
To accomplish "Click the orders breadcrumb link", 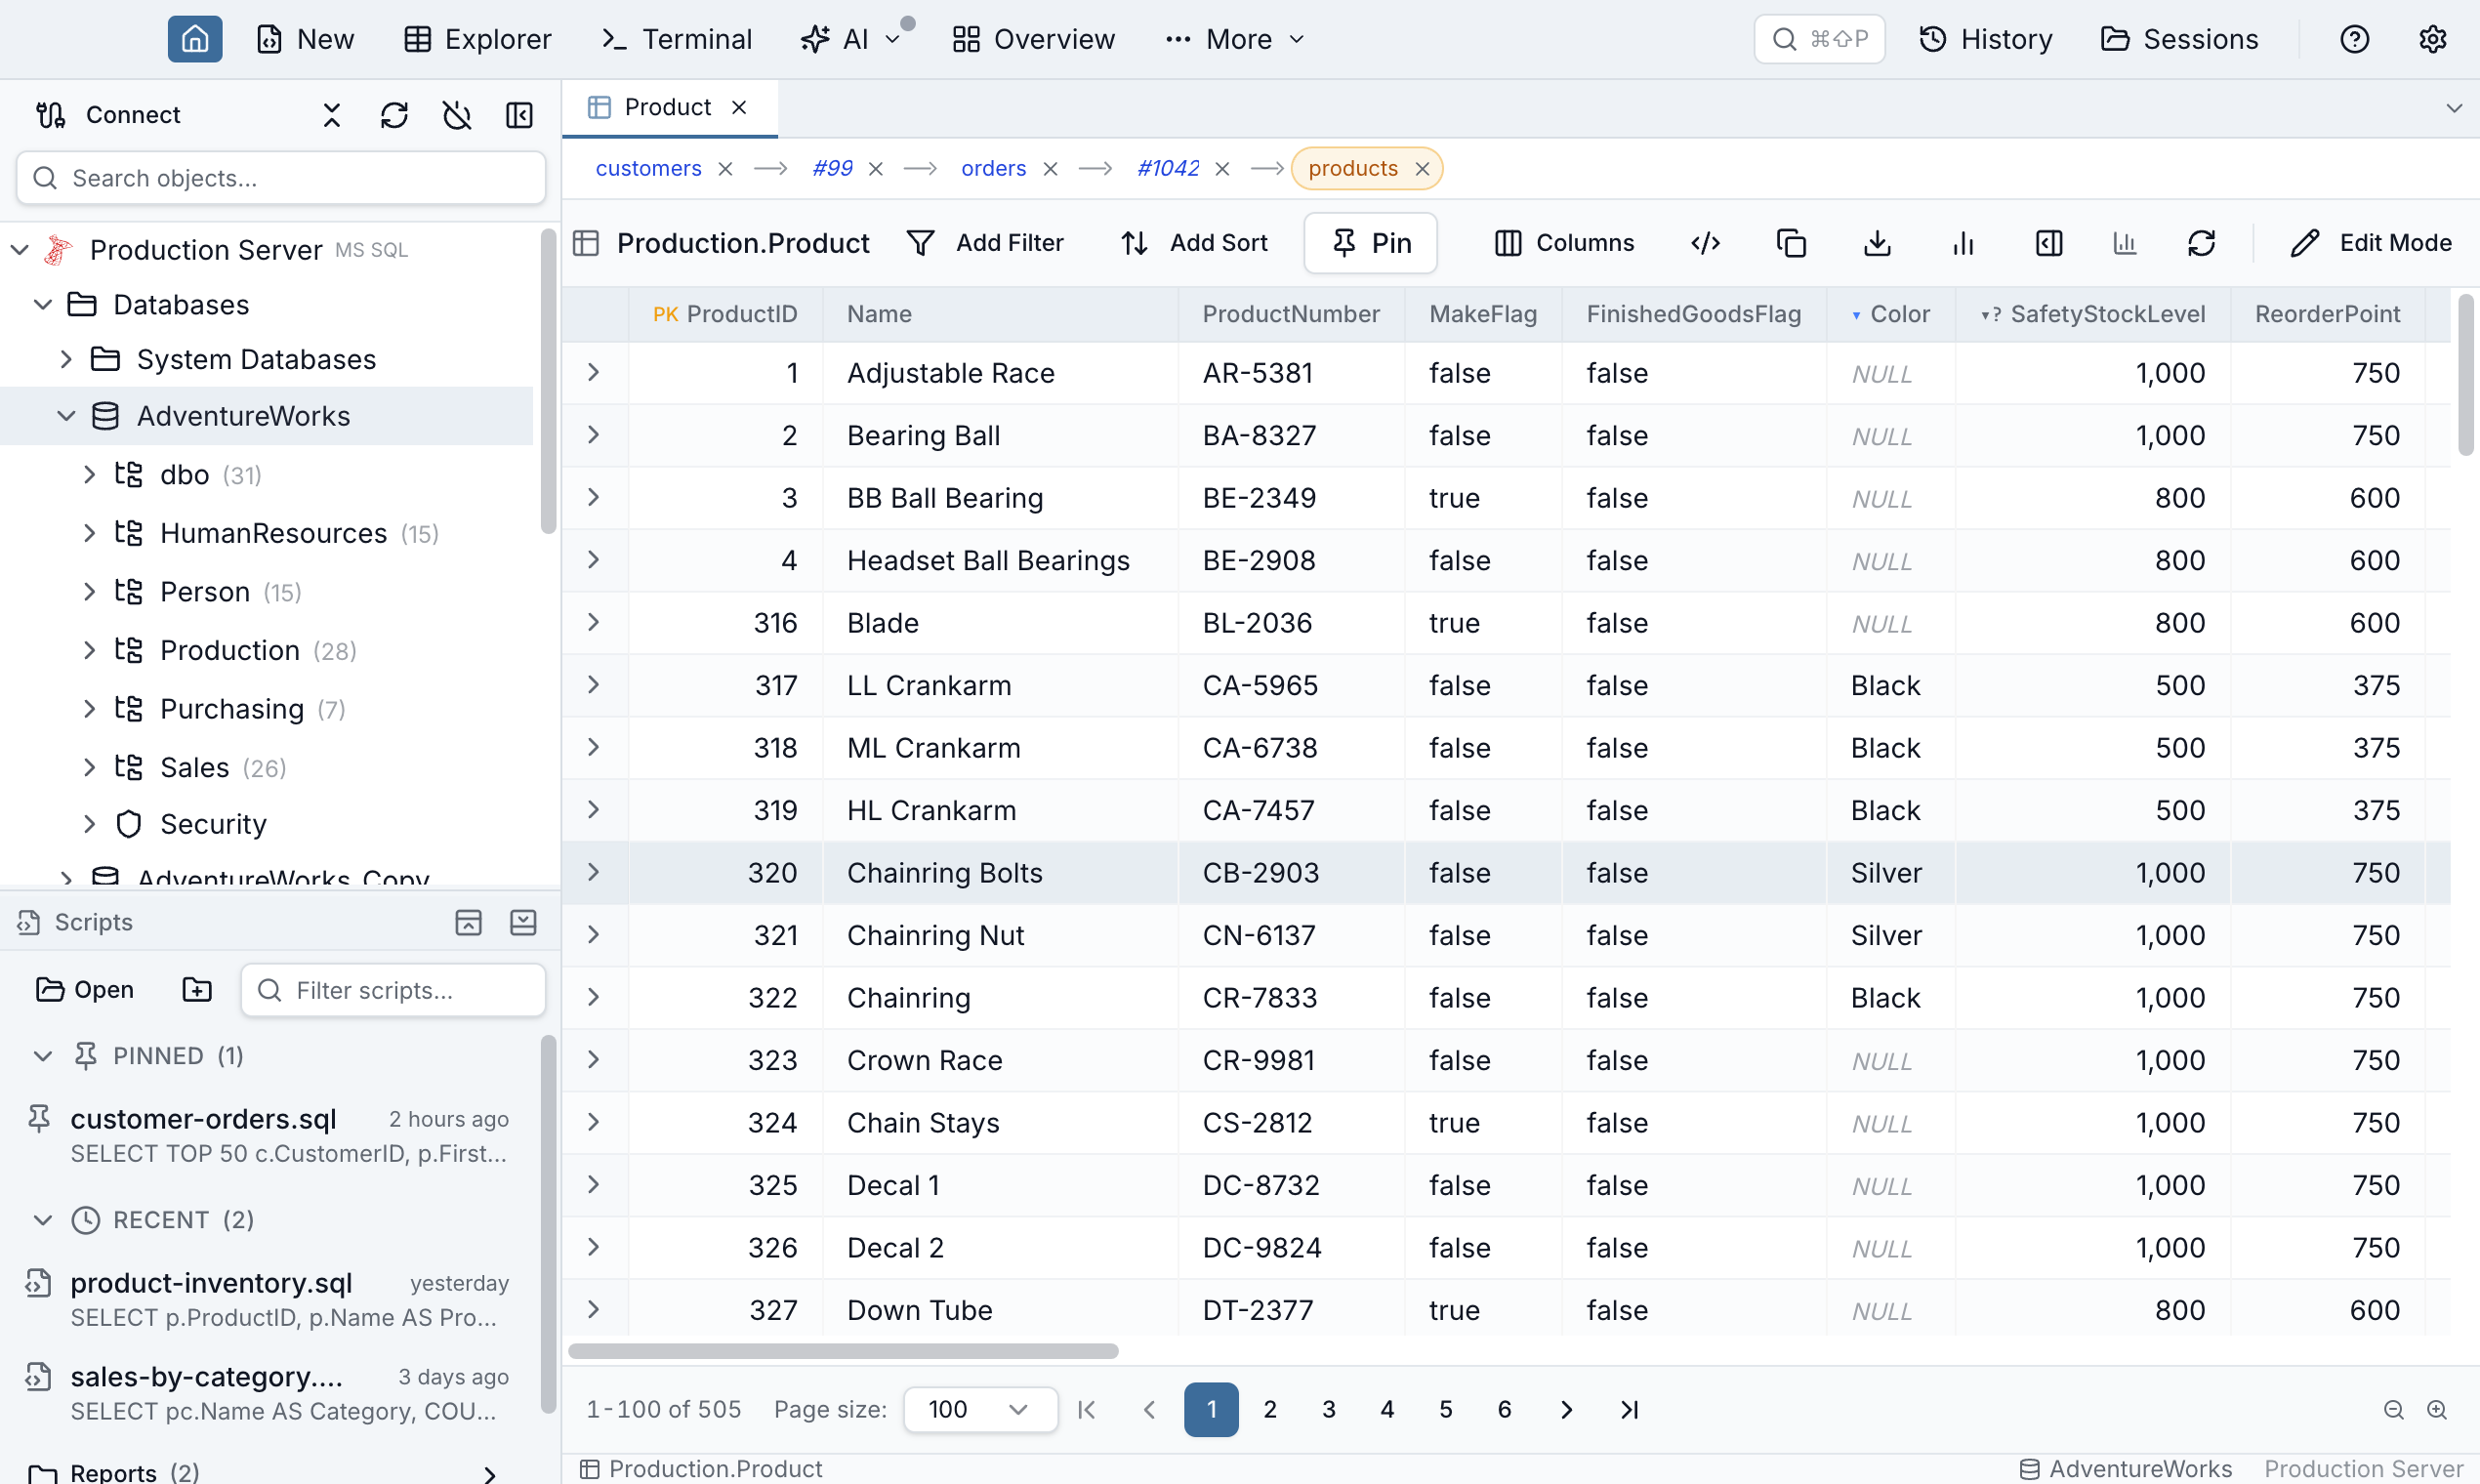I will click(993, 168).
